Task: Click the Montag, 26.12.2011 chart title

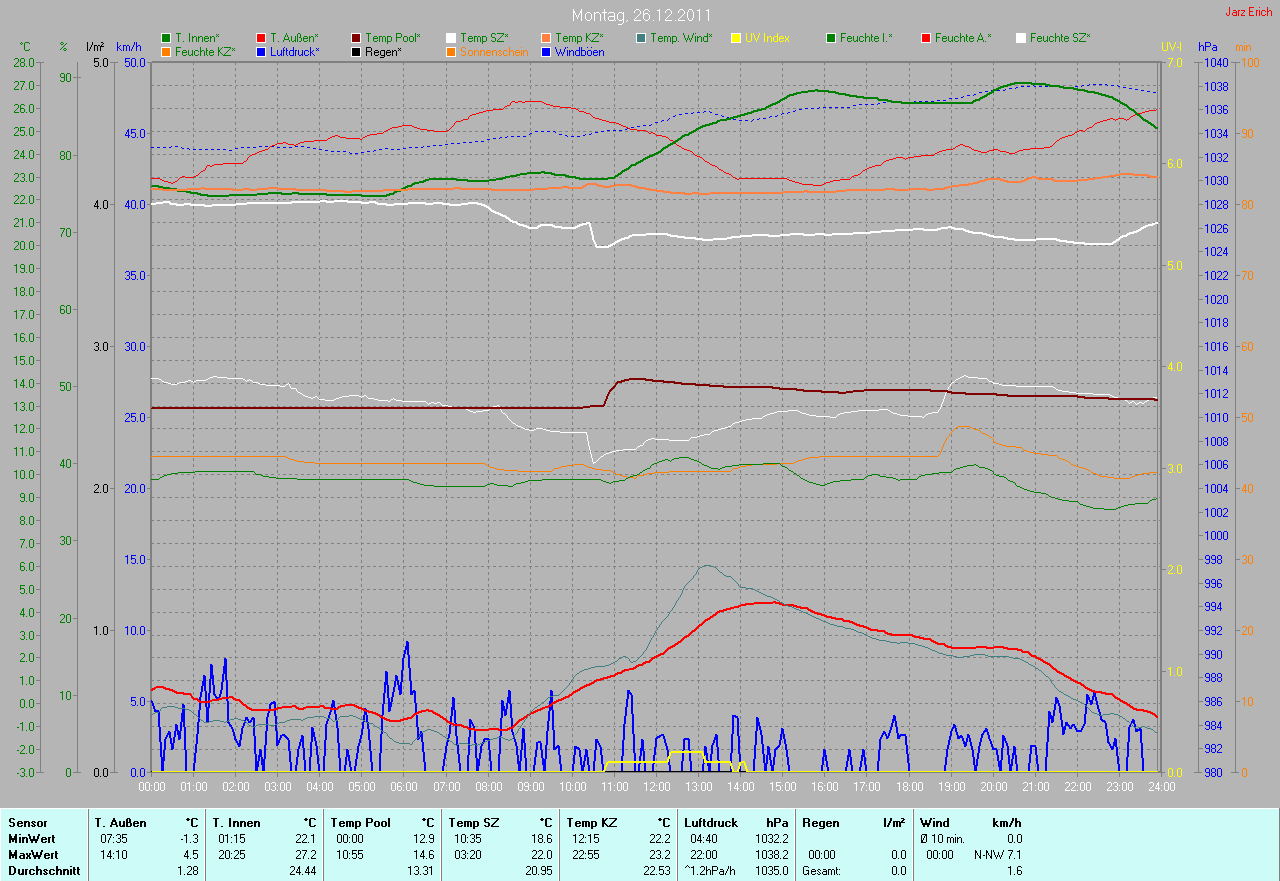Action: (x=640, y=16)
